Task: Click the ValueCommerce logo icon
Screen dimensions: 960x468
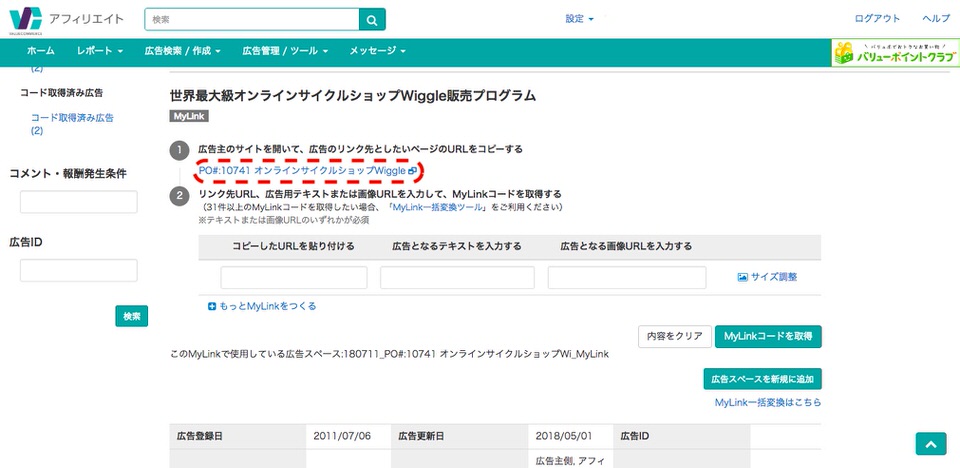Action: [x=26, y=18]
